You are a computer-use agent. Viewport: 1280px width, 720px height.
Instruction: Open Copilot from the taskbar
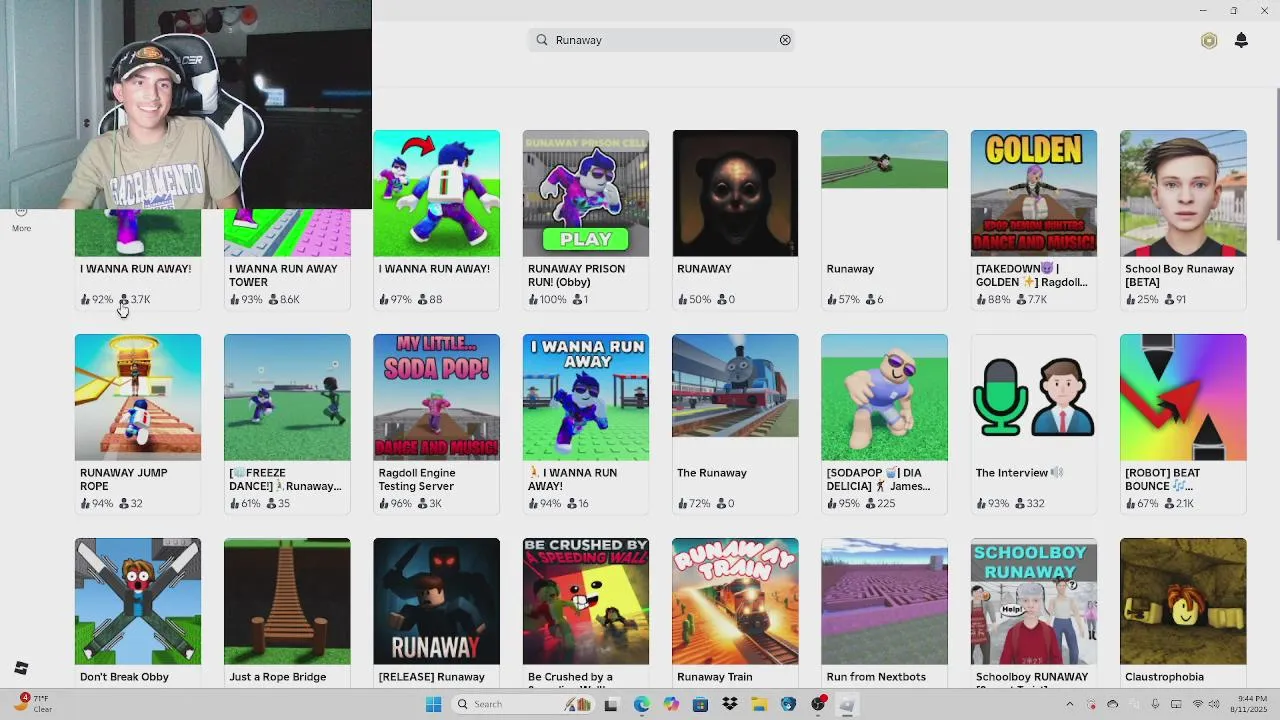click(671, 704)
